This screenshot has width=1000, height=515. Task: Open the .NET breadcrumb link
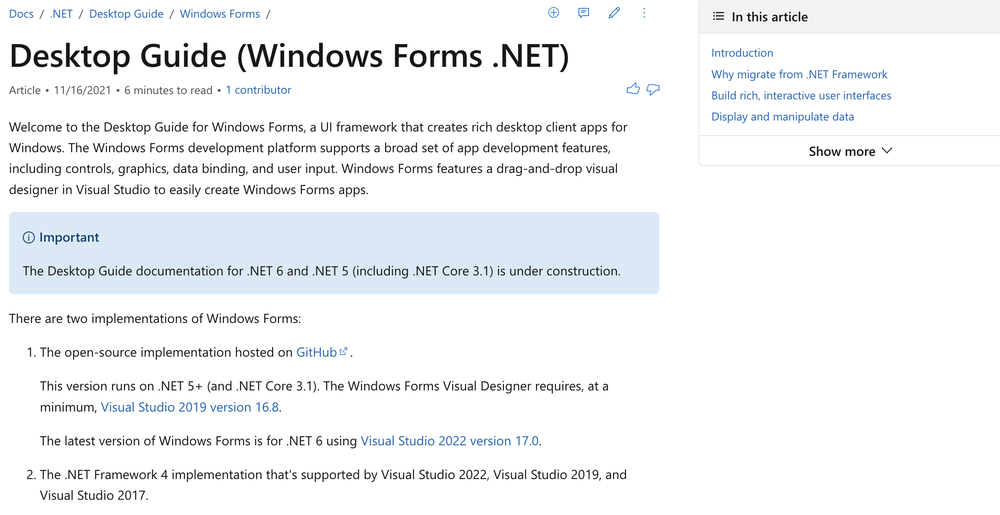tap(61, 14)
